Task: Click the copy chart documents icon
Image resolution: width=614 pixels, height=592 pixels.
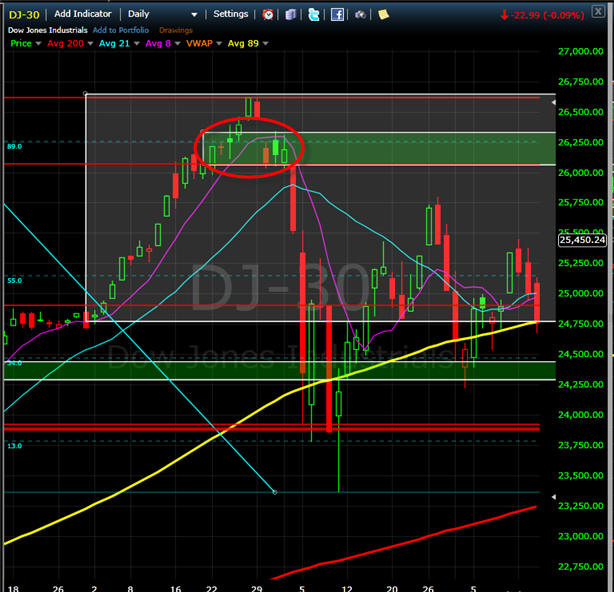Action: tap(290, 15)
